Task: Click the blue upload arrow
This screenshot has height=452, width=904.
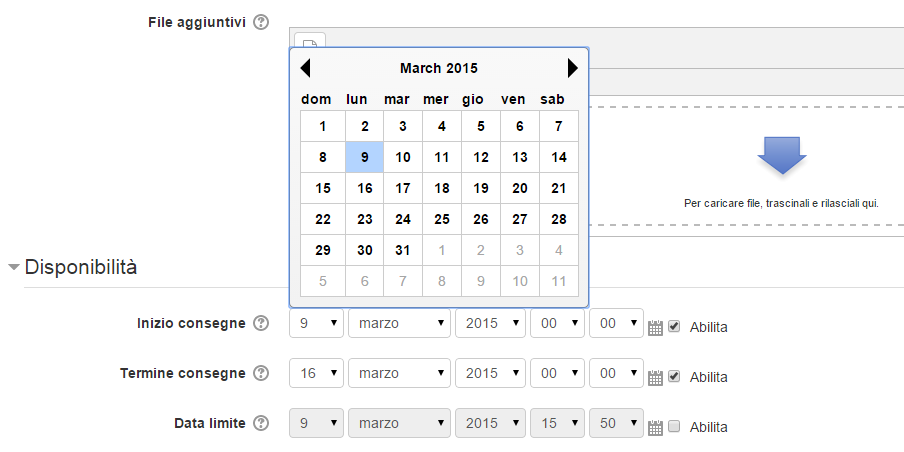Action: tap(782, 155)
